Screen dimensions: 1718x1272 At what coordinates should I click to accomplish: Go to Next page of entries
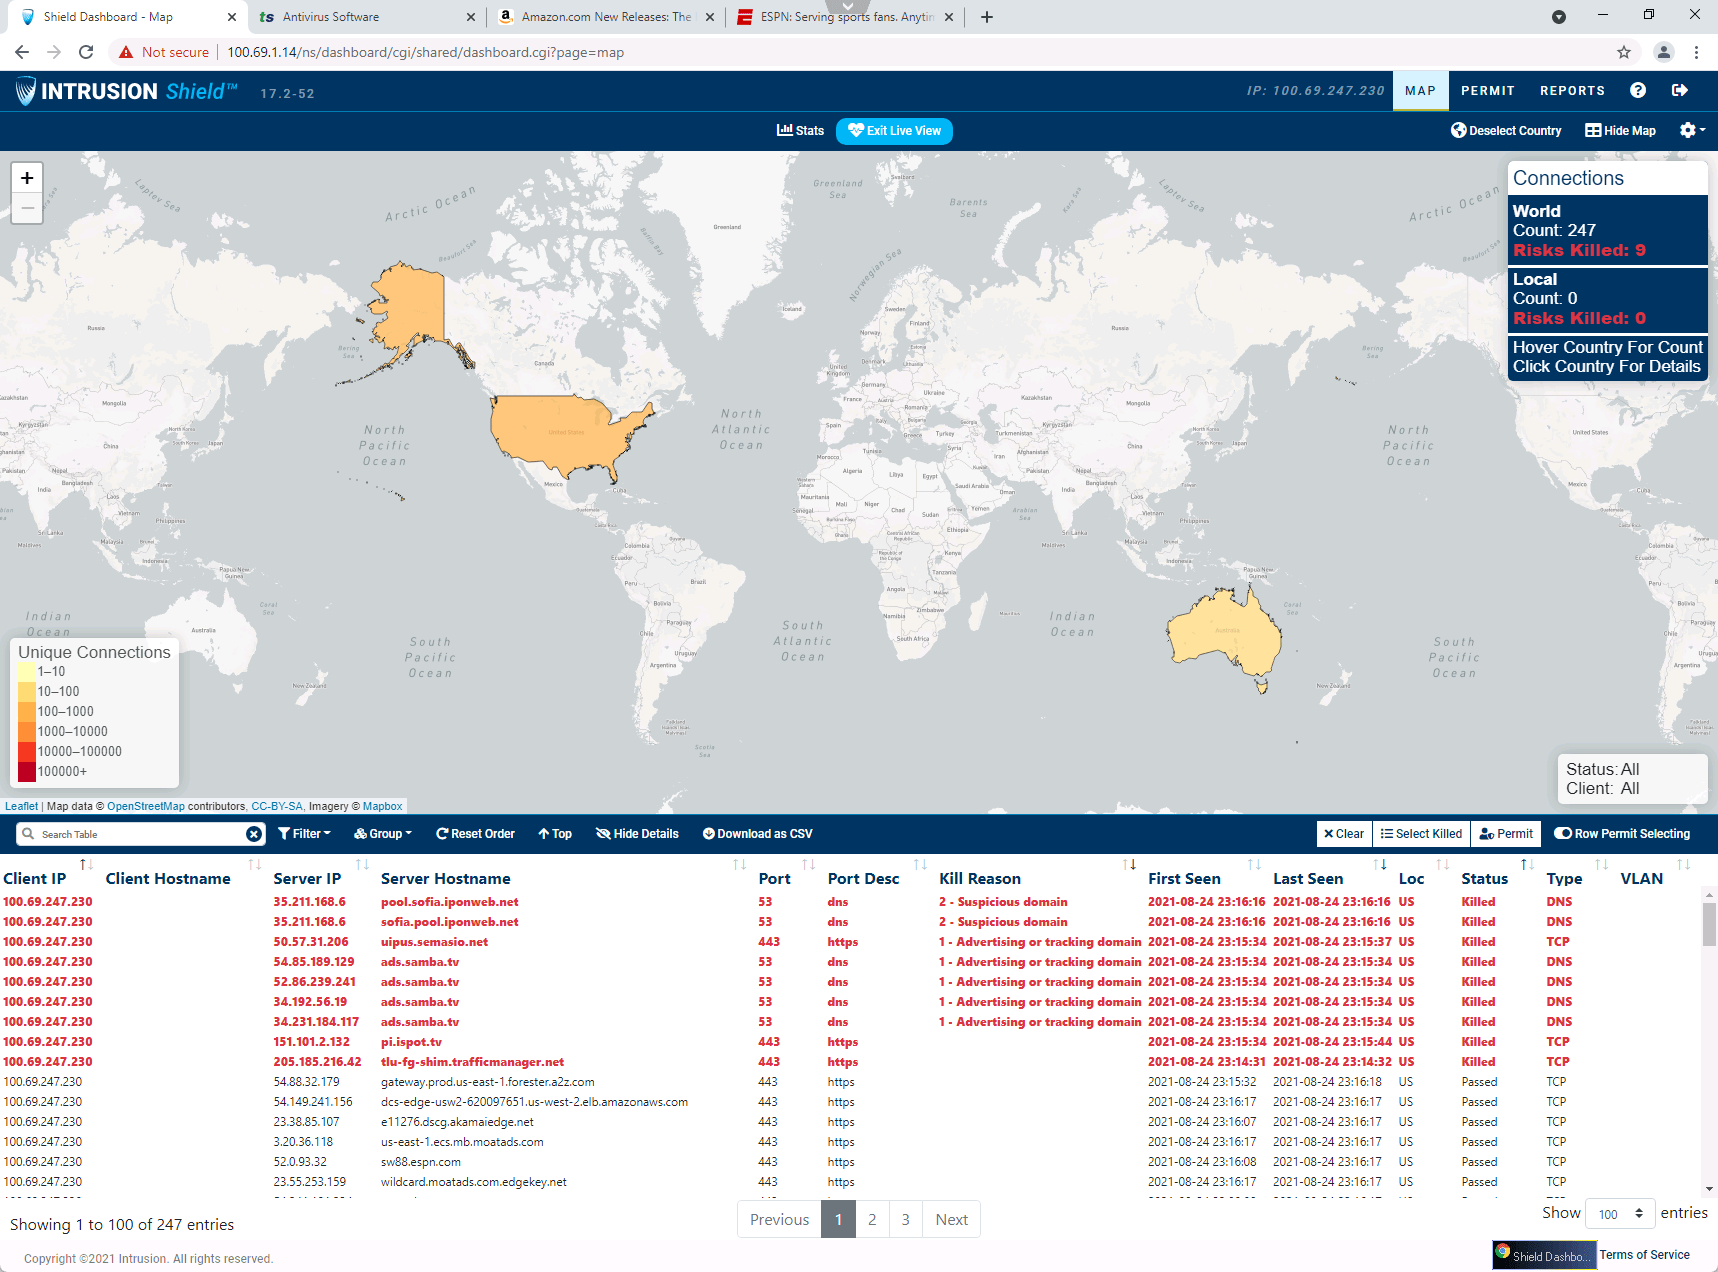(x=951, y=1219)
